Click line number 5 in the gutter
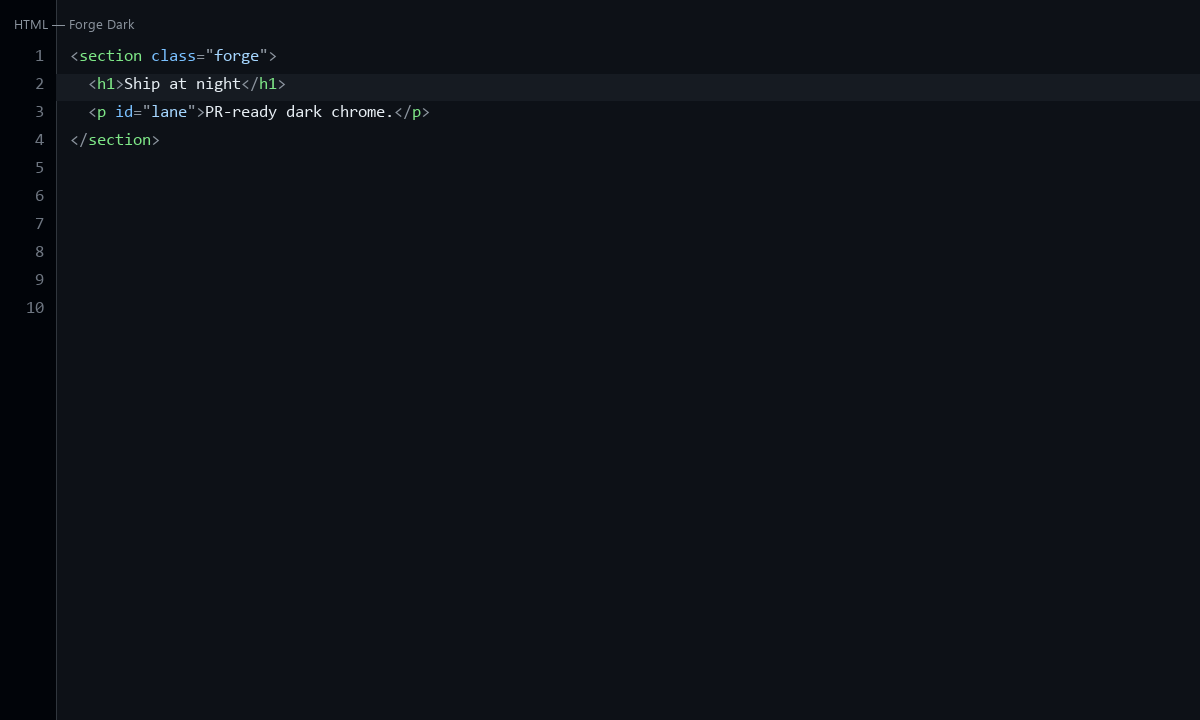This screenshot has width=1200, height=720. 39,168
